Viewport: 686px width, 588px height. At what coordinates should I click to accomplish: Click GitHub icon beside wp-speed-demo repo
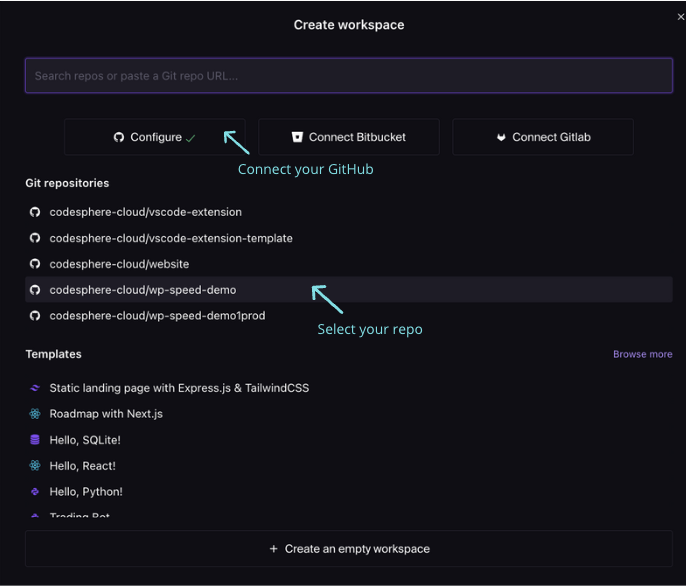[x=35, y=290]
